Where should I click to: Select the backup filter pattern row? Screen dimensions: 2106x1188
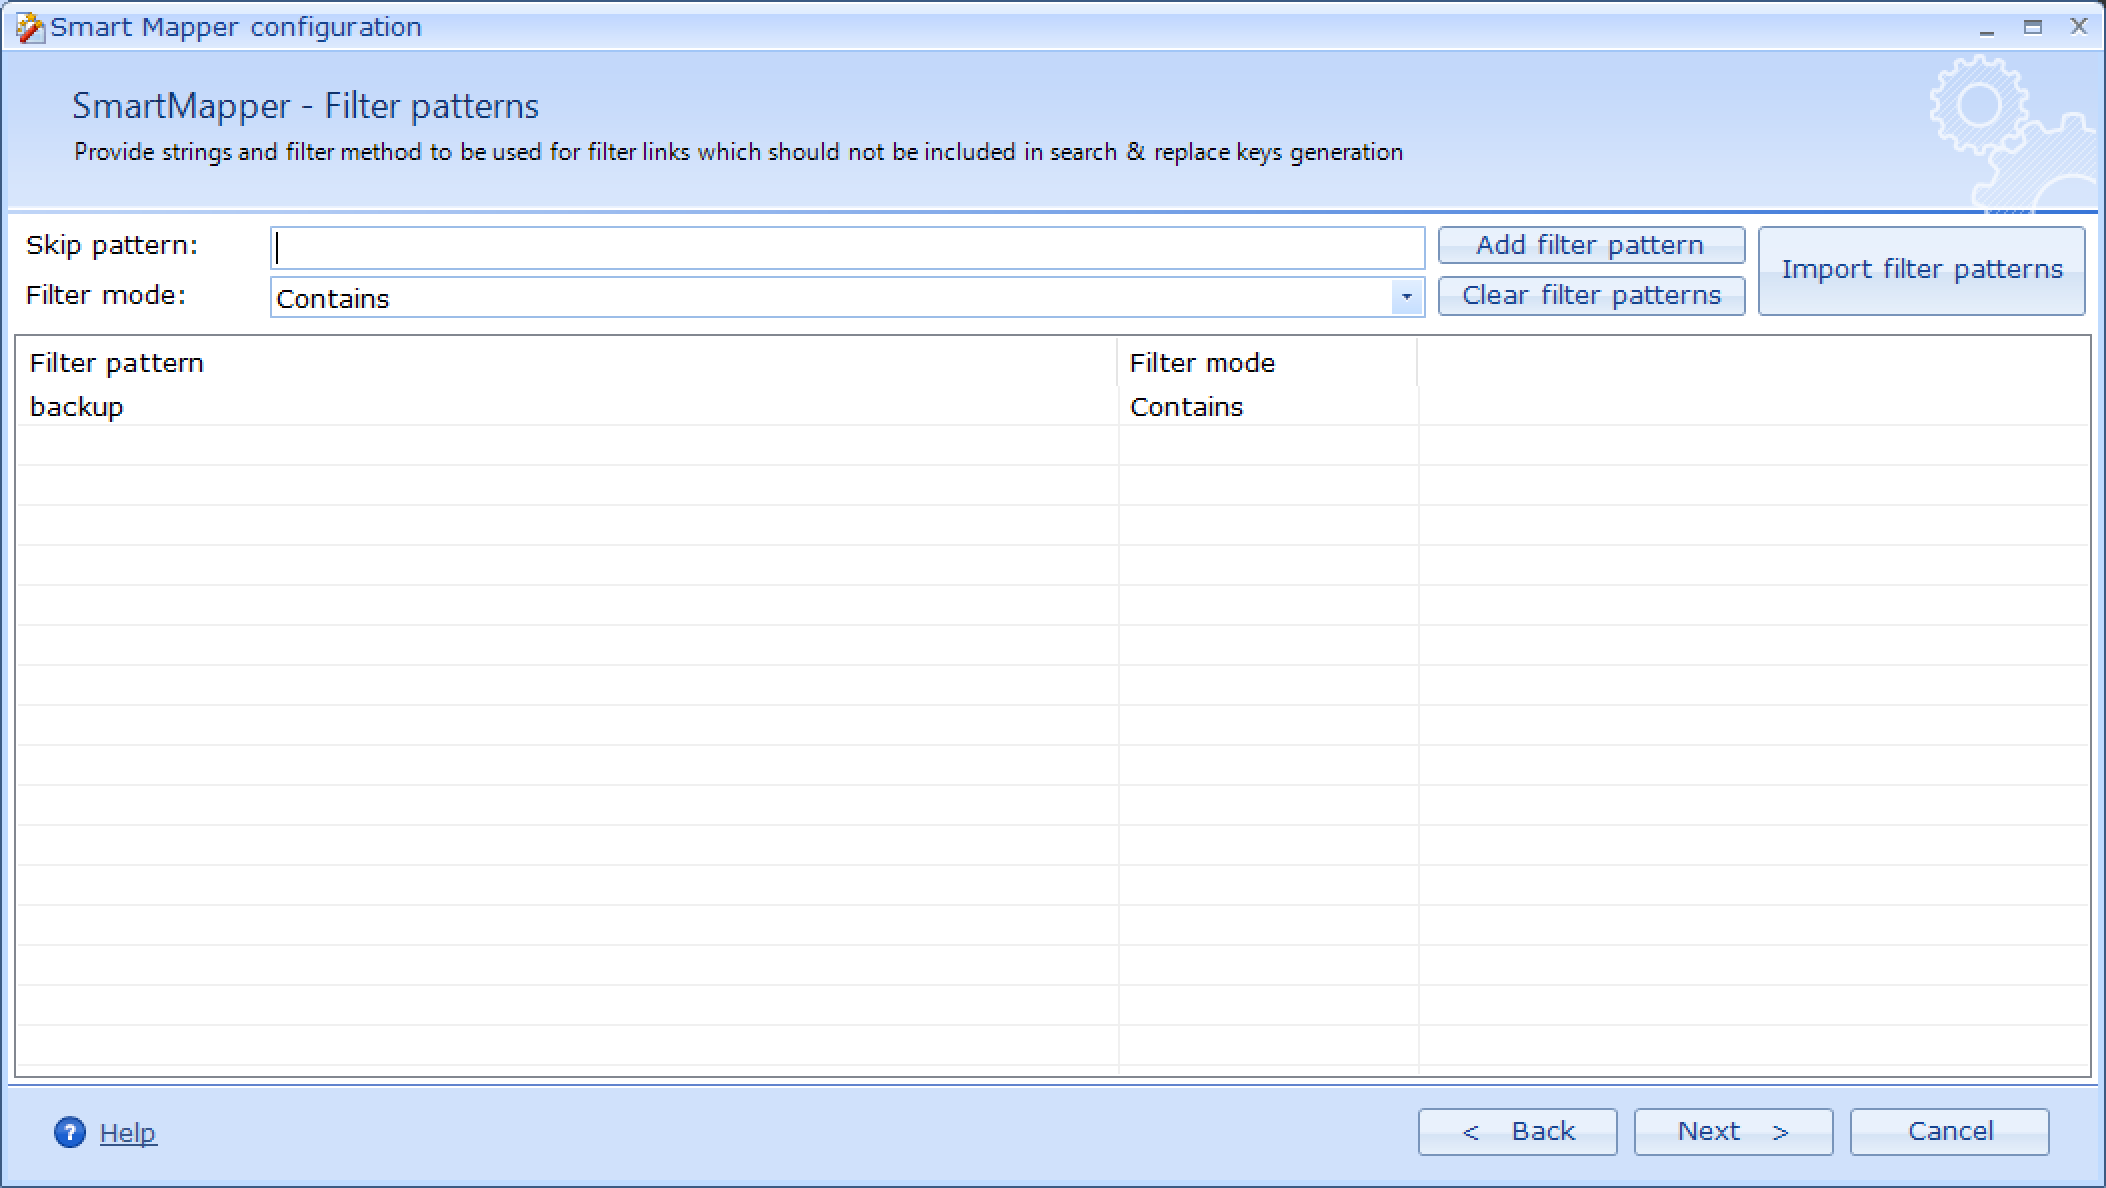1052,406
